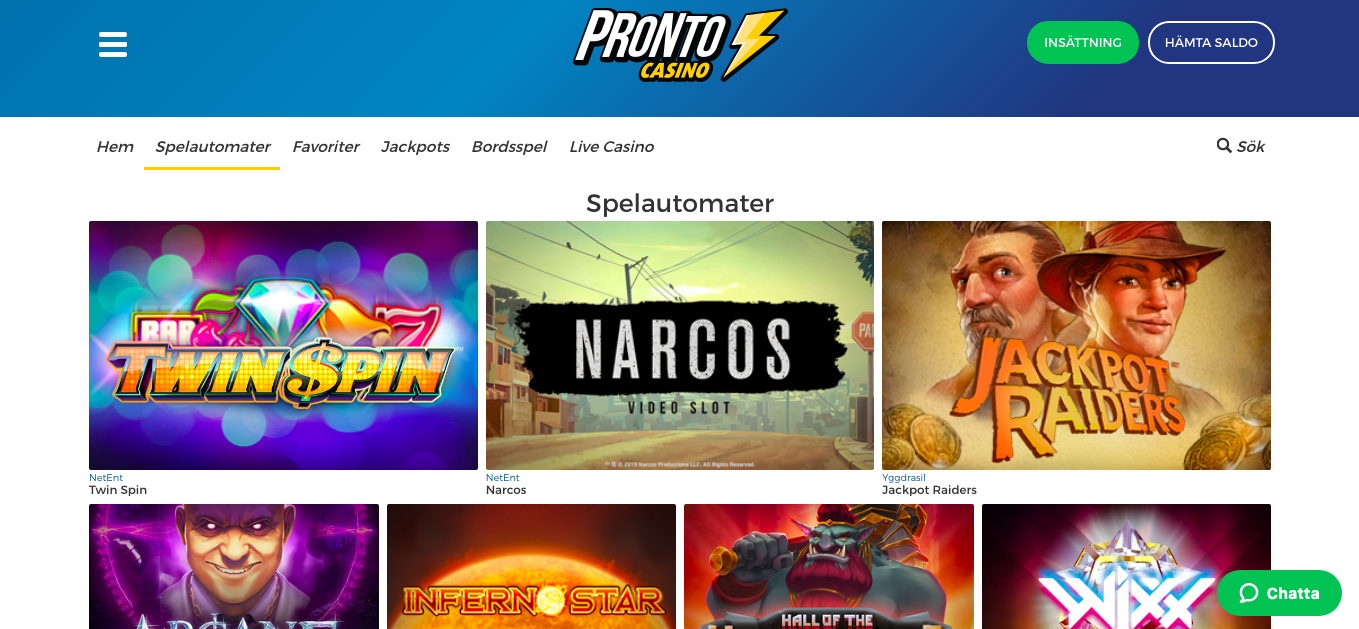1359x629 pixels.
Task: Click the Insättning deposit button
Action: 1083,43
